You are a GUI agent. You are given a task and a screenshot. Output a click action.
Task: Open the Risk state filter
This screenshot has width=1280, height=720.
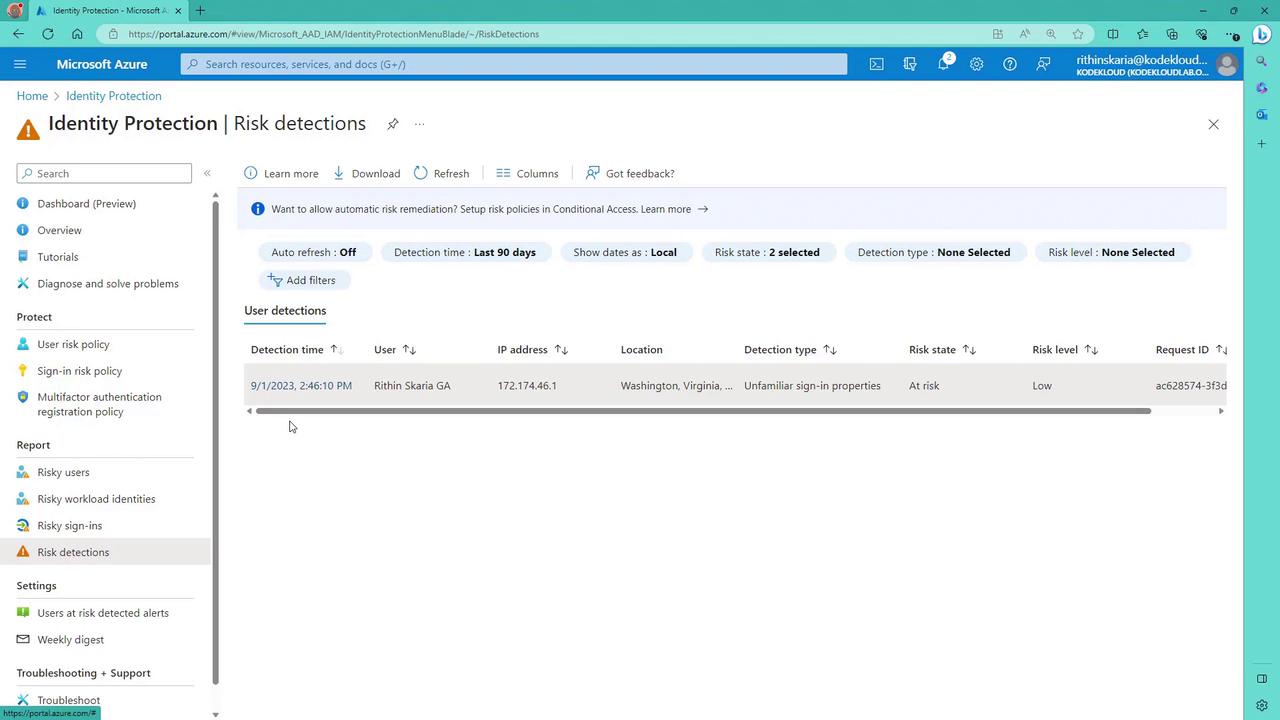coord(767,252)
